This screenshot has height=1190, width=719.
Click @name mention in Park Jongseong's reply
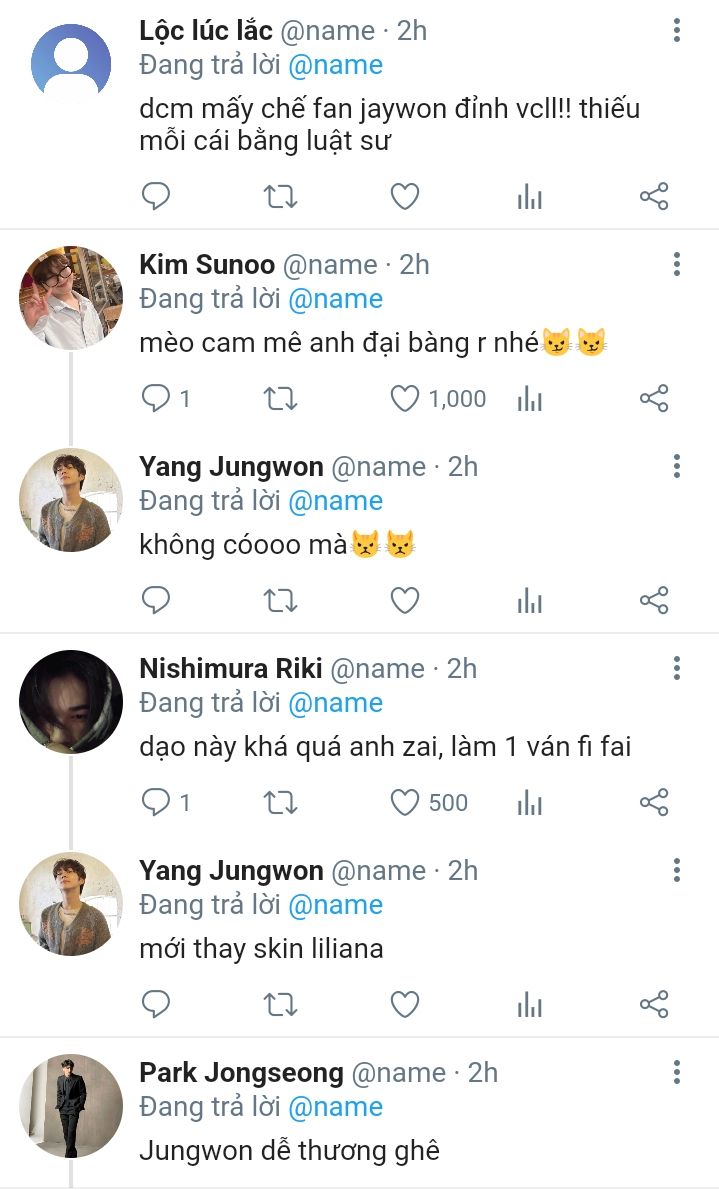335,1107
